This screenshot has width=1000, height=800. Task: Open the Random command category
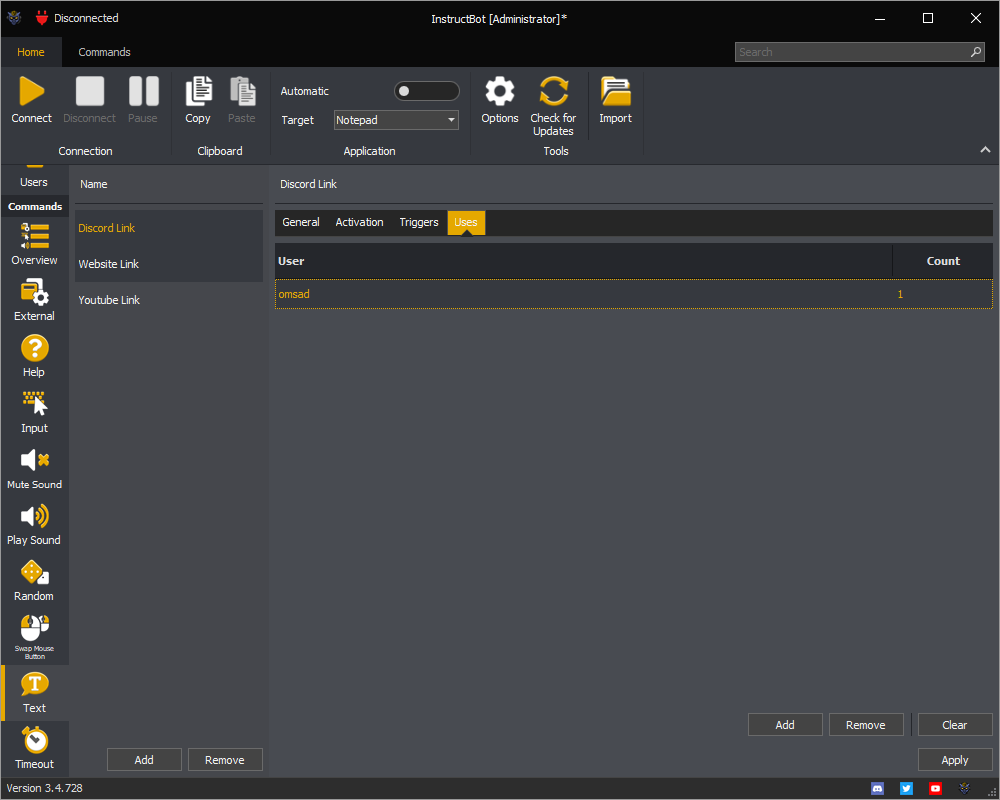point(34,578)
